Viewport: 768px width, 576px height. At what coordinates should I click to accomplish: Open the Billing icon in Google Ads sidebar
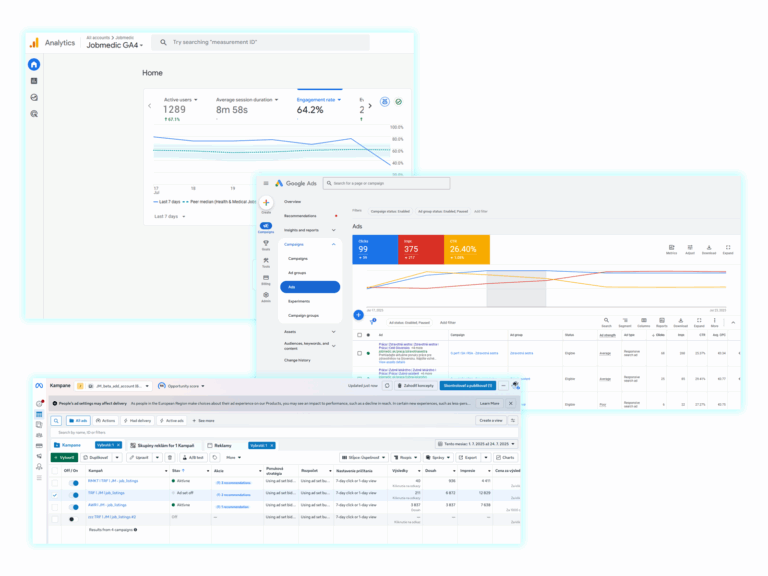coord(266,279)
